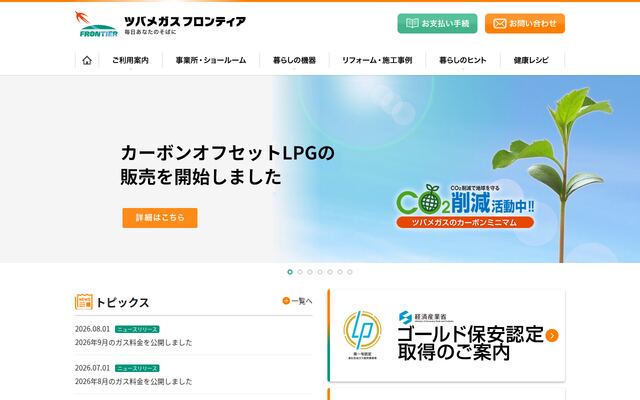Click the LP gold certification emblem
The width and height of the screenshot is (640, 400).
pos(362,335)
